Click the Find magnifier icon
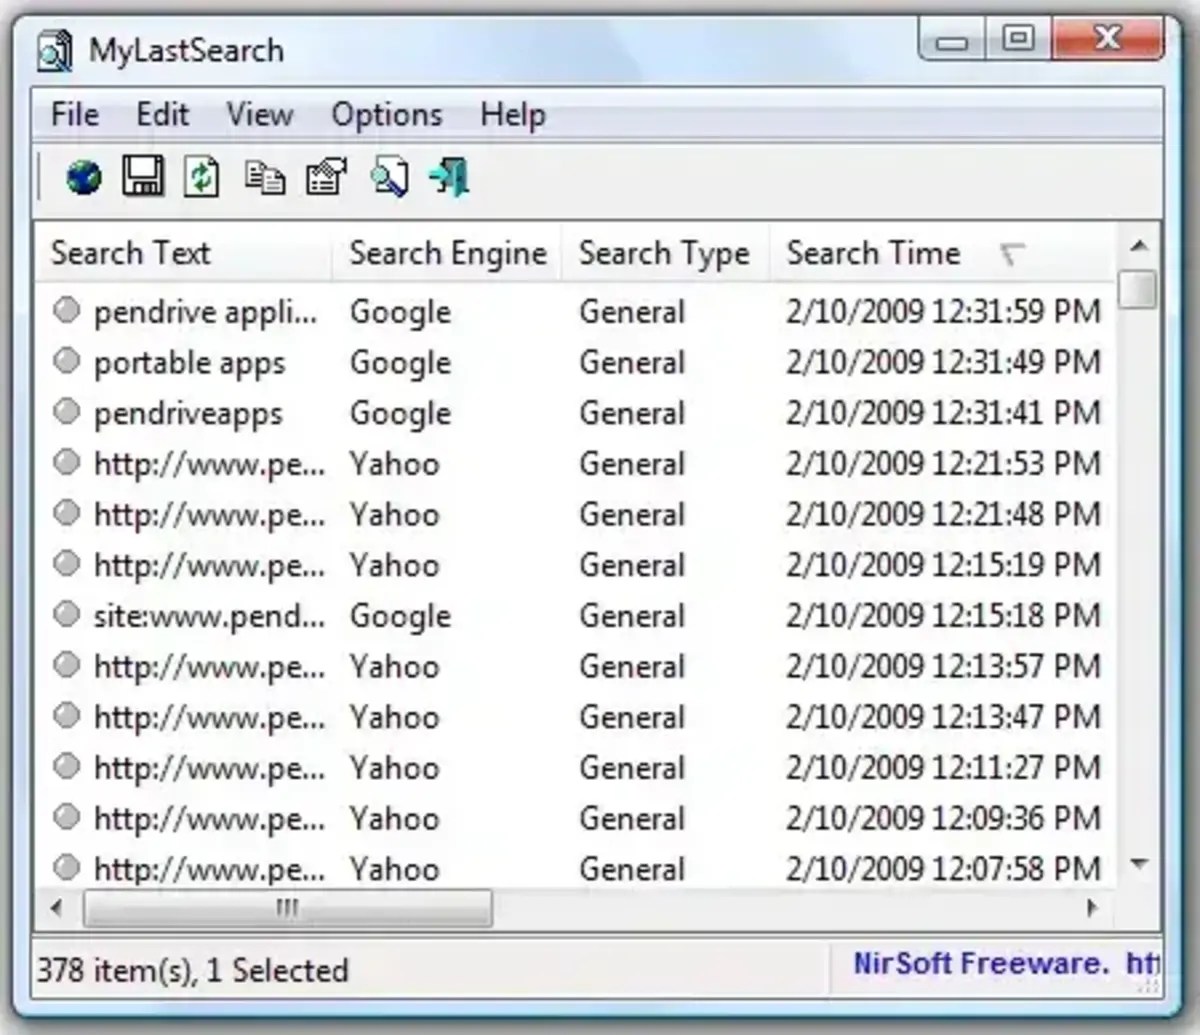 coord(388,178)
